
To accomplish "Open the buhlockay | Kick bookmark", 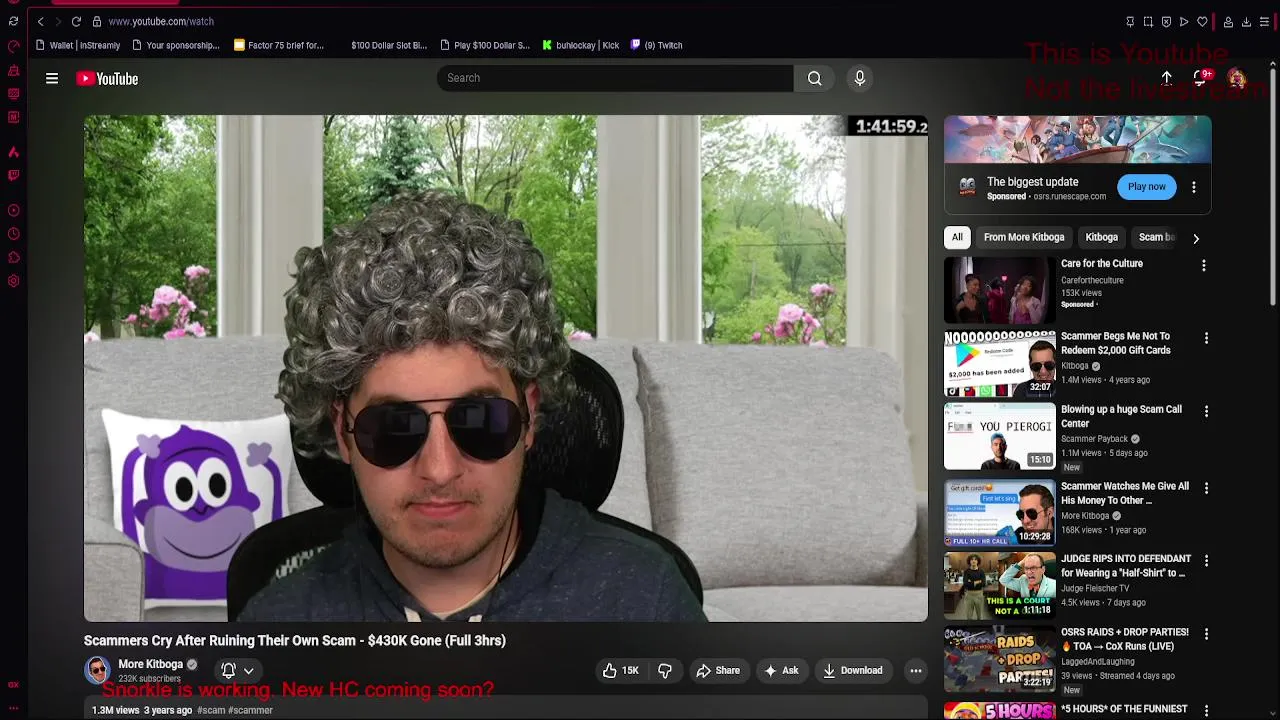I will click(581, 45).
